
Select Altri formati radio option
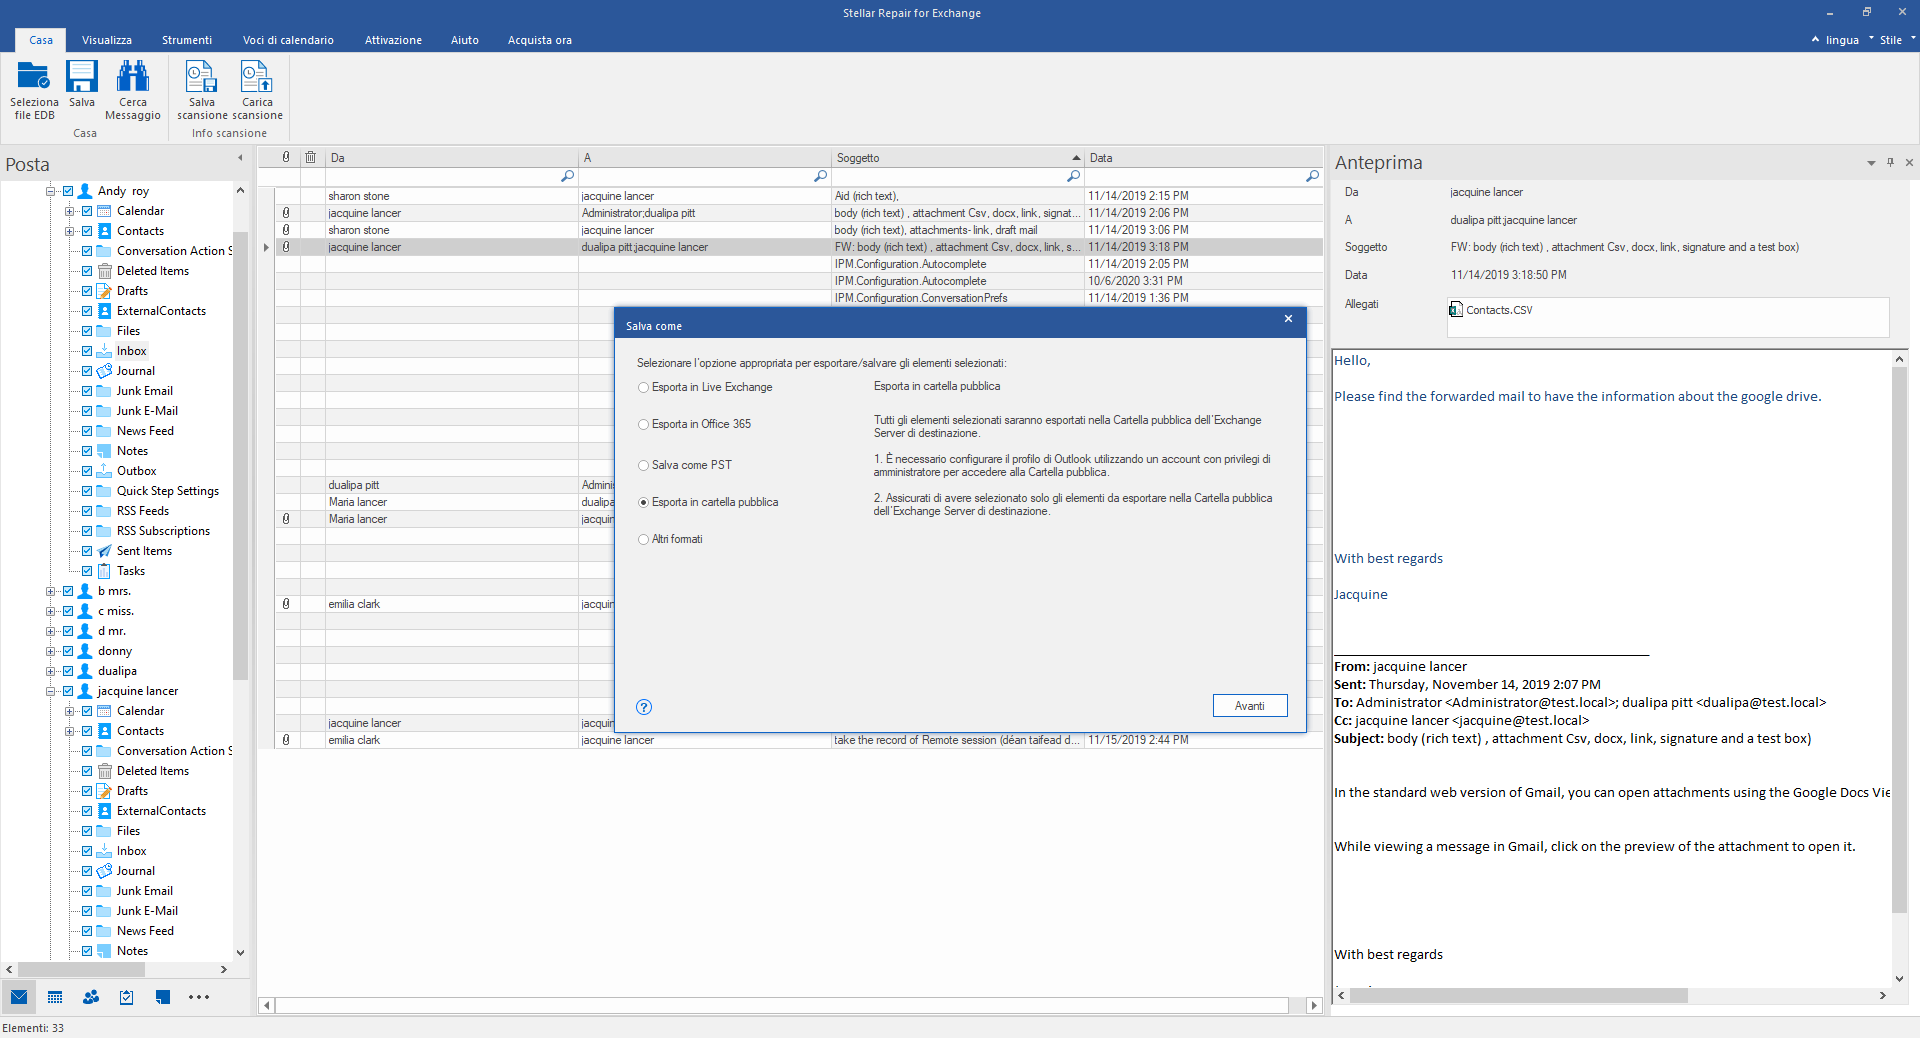click(644, 540)
